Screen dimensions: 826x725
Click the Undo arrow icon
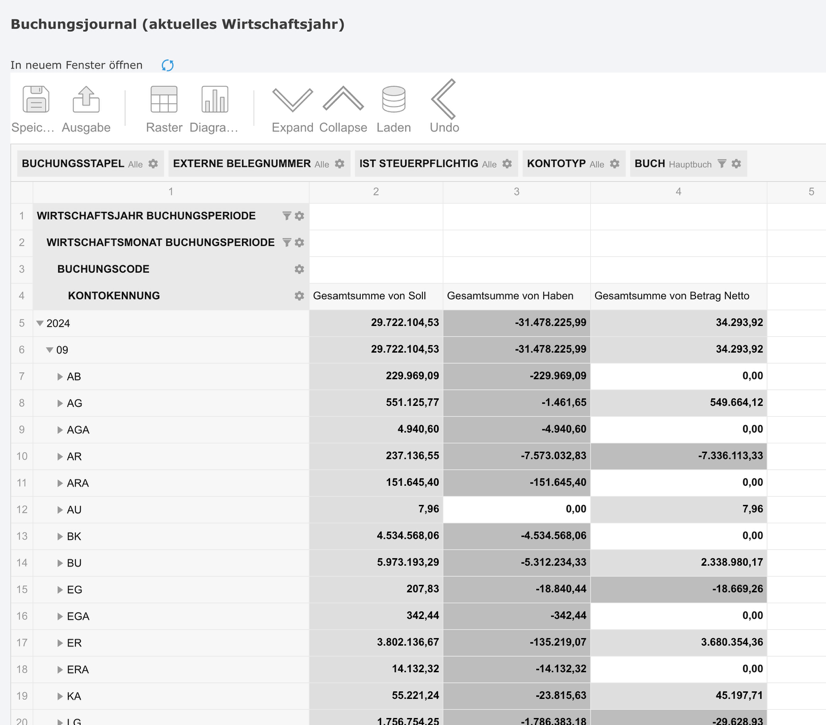[x=442, y=100]
